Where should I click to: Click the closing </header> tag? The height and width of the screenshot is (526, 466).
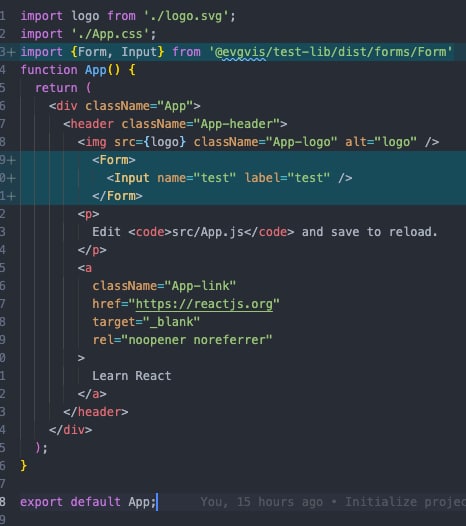point(96,412)
